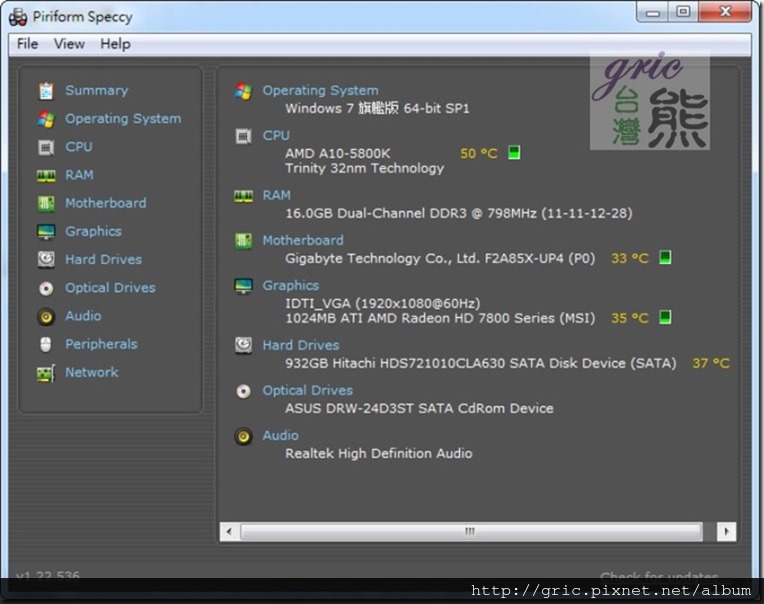The height and width of the screenshot is (604, 764).
Task: Click the Graphics monitor icon in sidebar
Action: 46,232
